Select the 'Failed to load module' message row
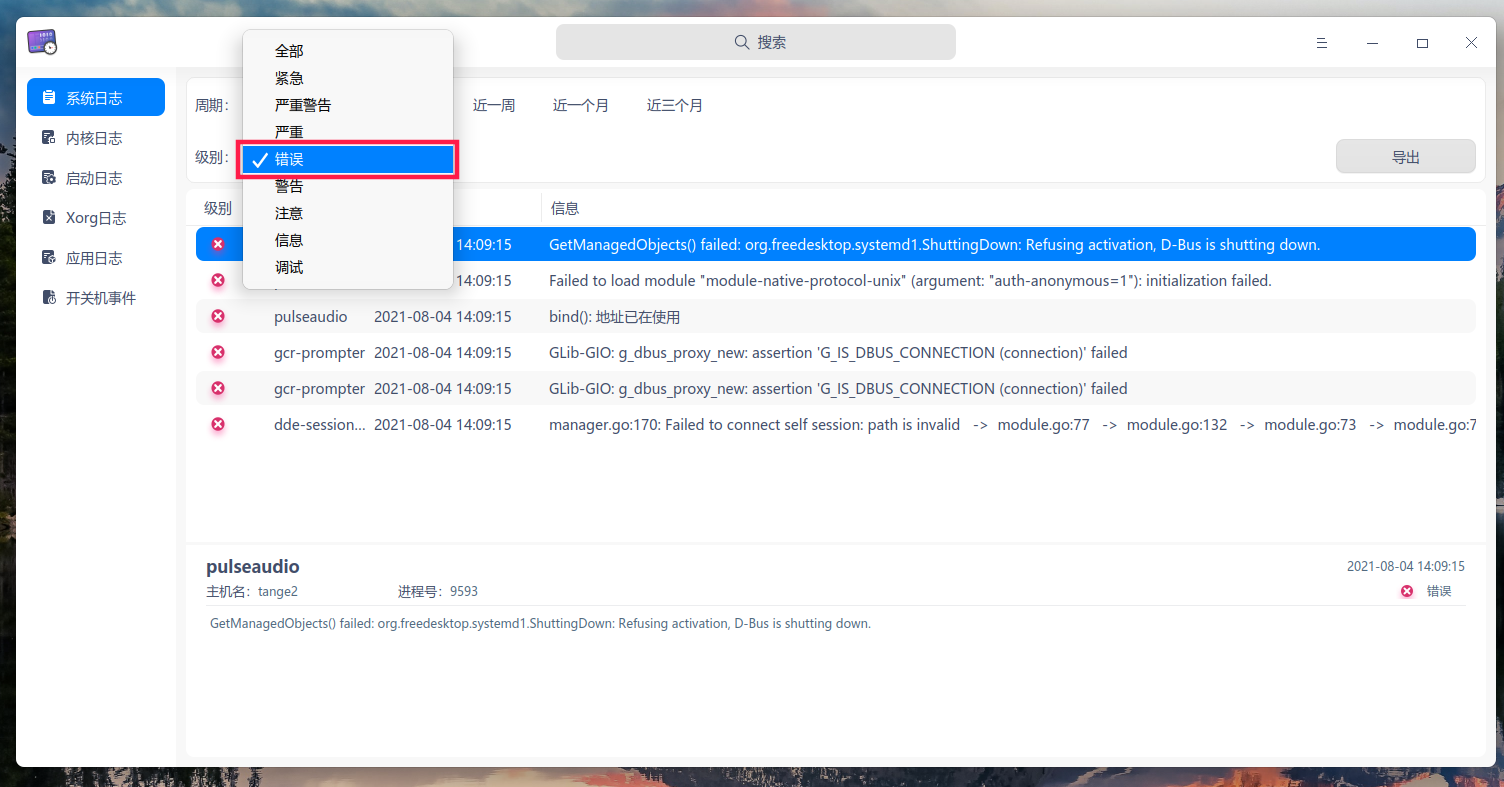The image size is (1504, 787). (910, 281)
